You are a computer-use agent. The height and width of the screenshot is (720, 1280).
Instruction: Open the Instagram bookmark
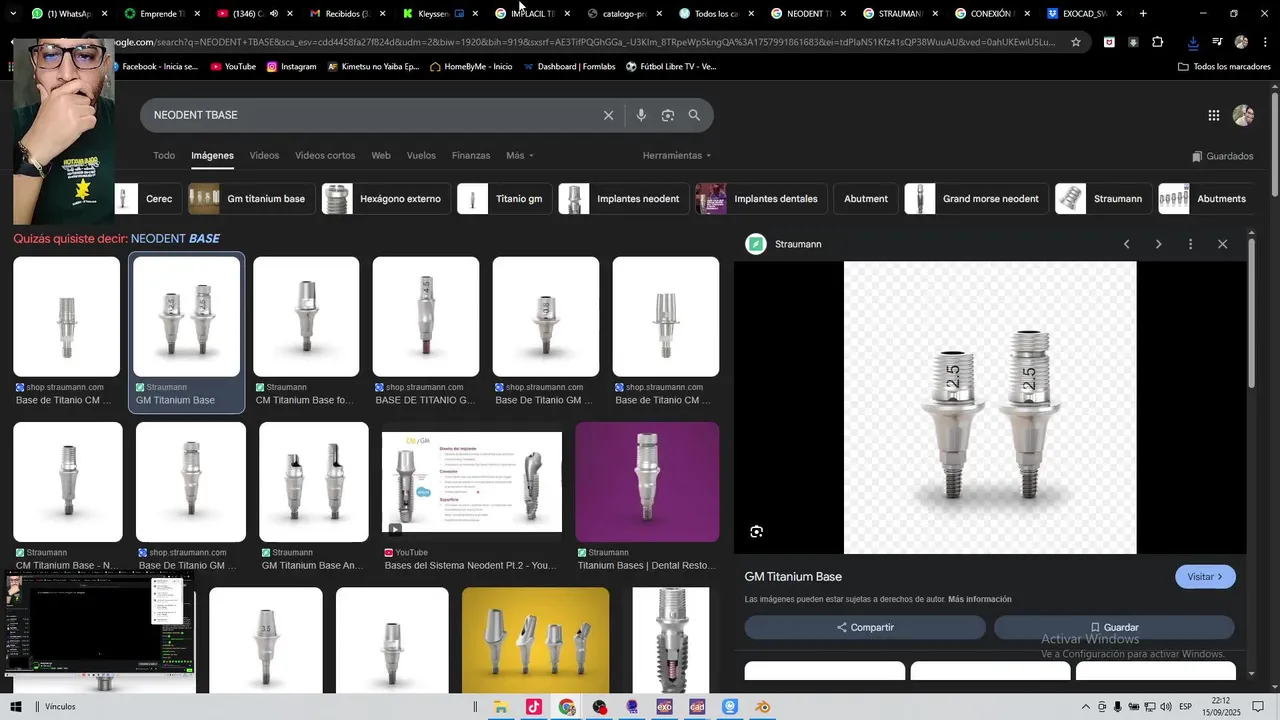point(291,67)
